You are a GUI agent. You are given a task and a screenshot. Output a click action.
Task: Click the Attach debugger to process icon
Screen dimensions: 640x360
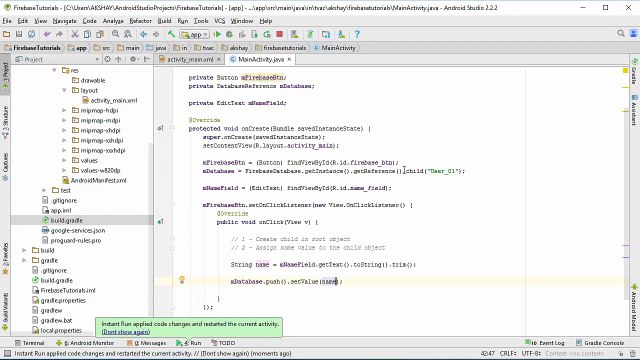point(255,34)
